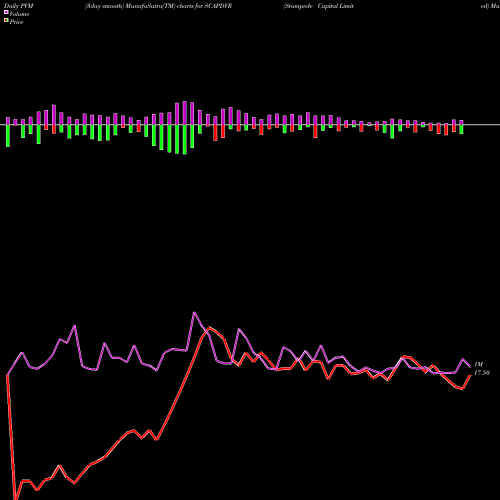This screenshot has height=500, width=500.
Task: Click the 'Daily PVM' title text
Action: (x=19, y=6)
